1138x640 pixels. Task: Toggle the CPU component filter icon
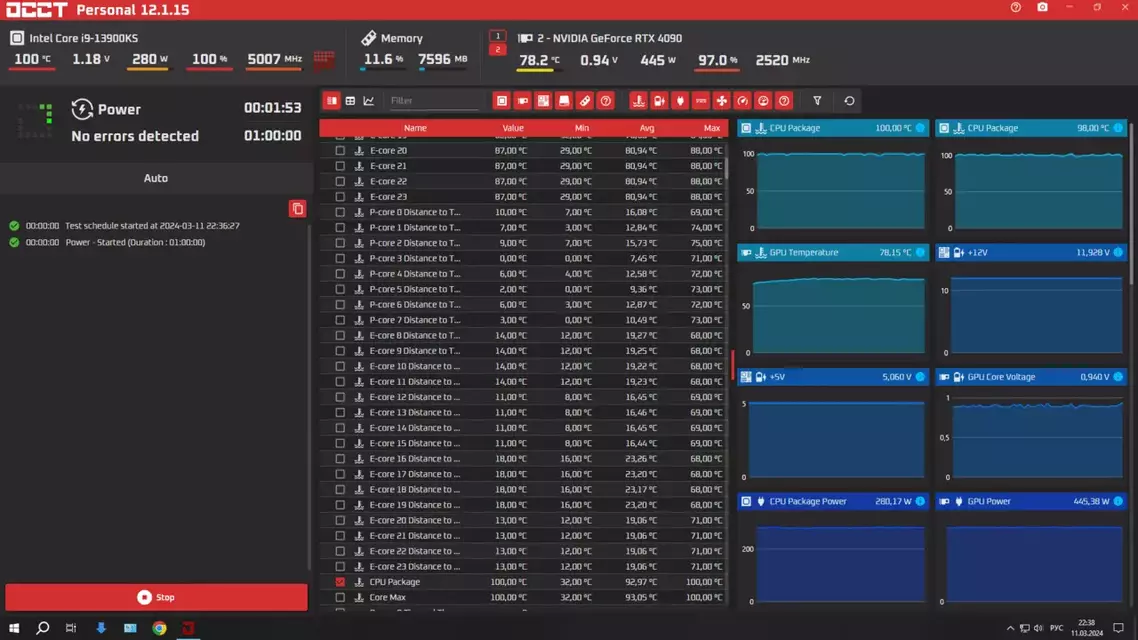(502, 101)
